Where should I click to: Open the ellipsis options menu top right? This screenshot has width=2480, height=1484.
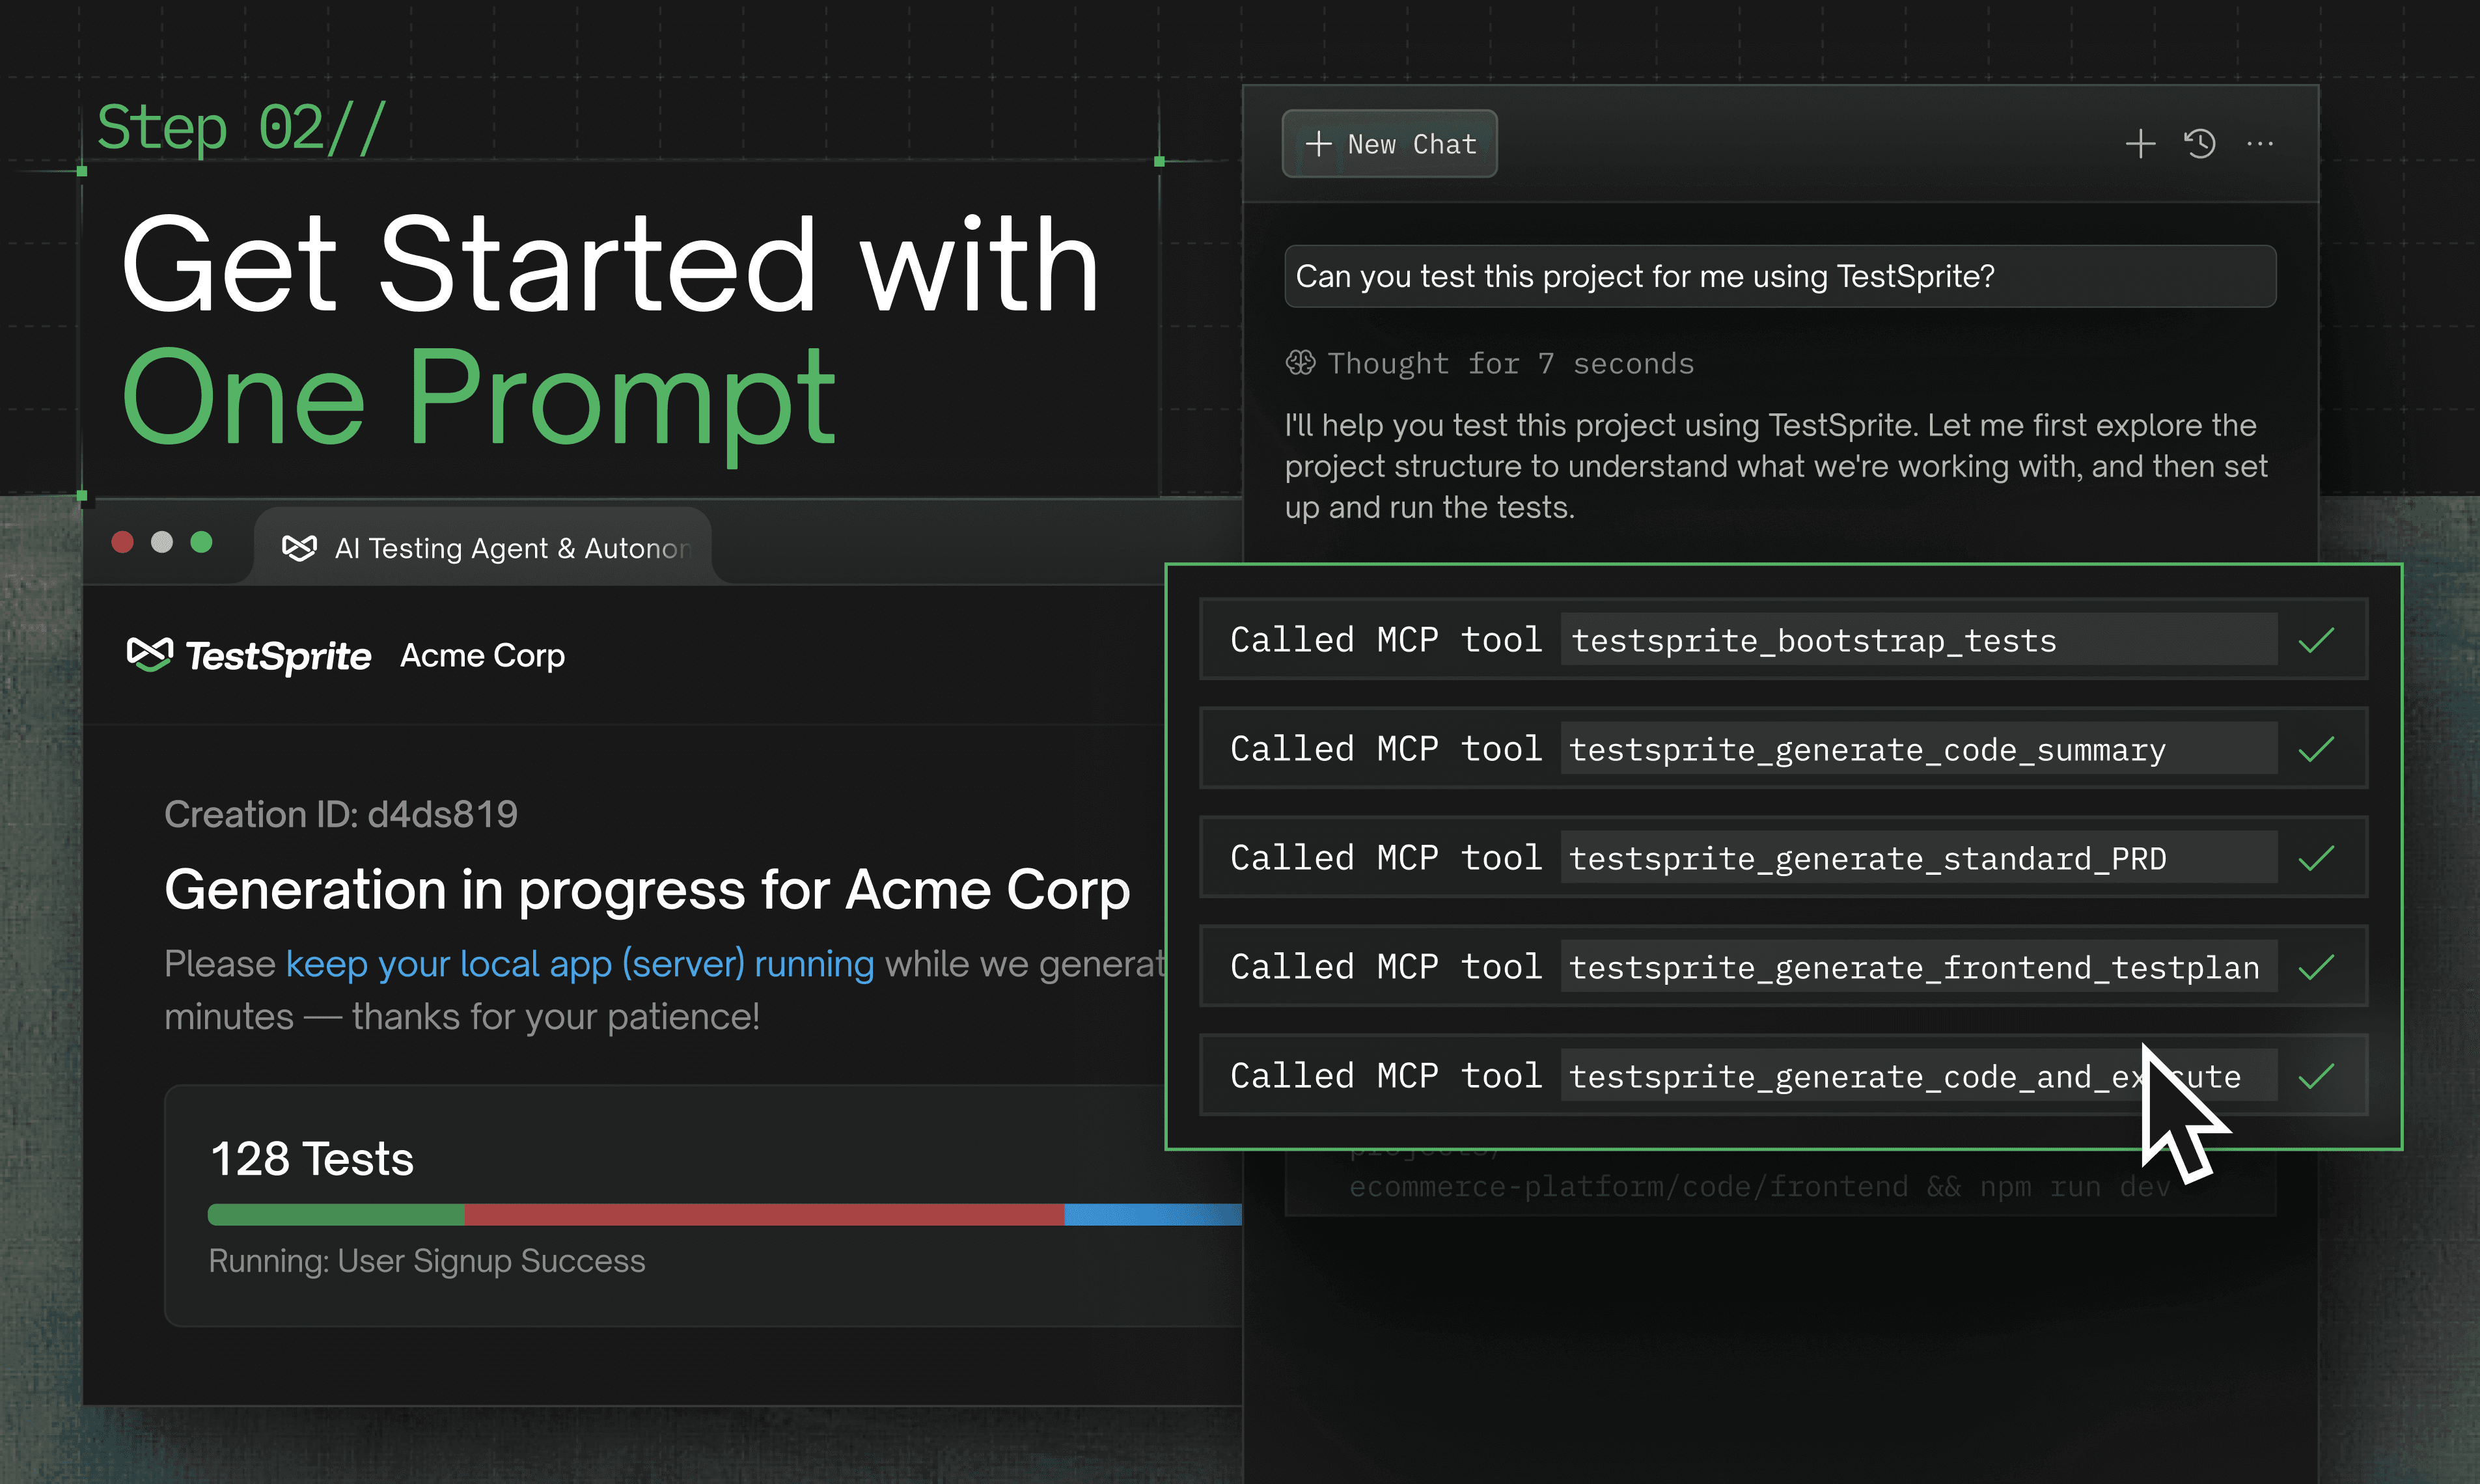coord(2260,144)
